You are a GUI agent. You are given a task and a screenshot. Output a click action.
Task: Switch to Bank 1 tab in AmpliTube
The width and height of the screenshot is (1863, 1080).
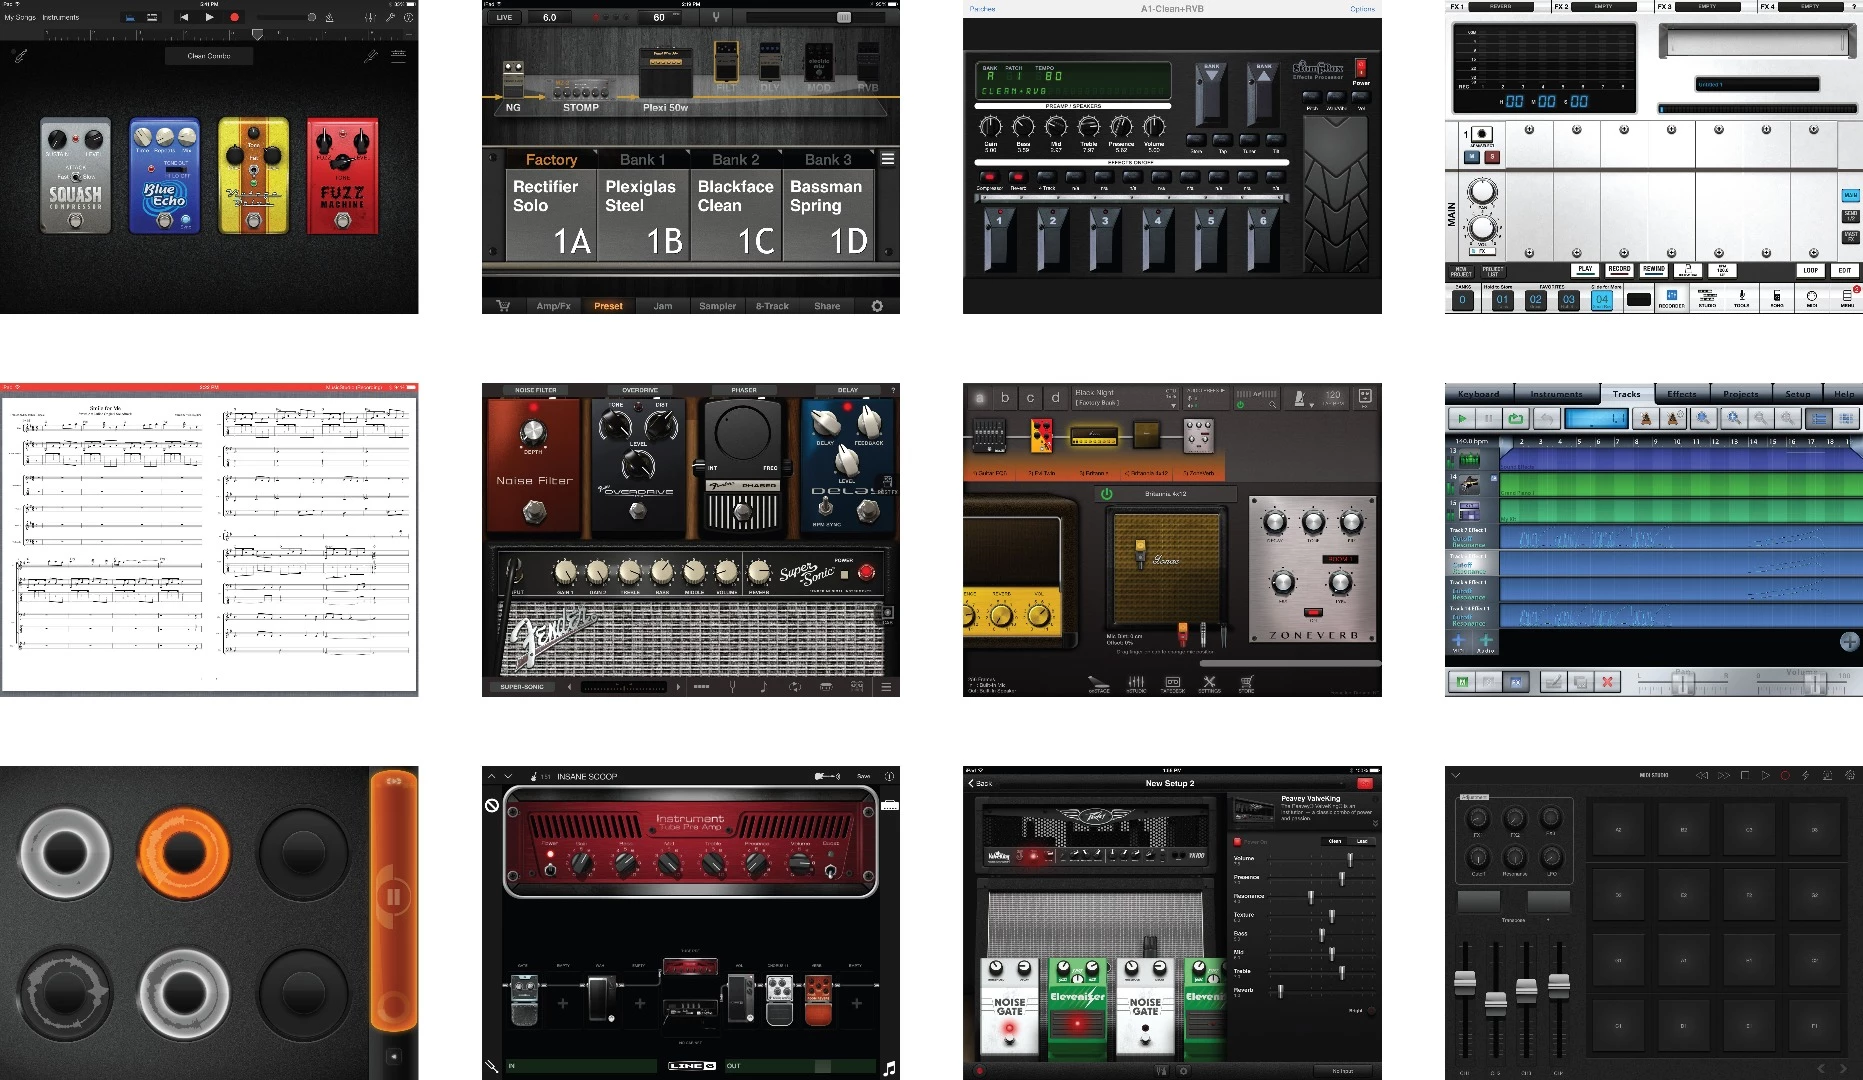tap(642, 160)
